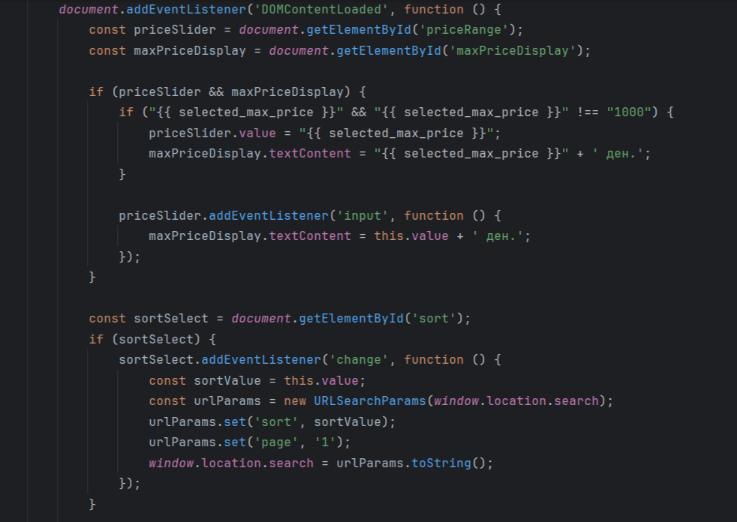Click URLSearchParams constructor name

(369, 401)
